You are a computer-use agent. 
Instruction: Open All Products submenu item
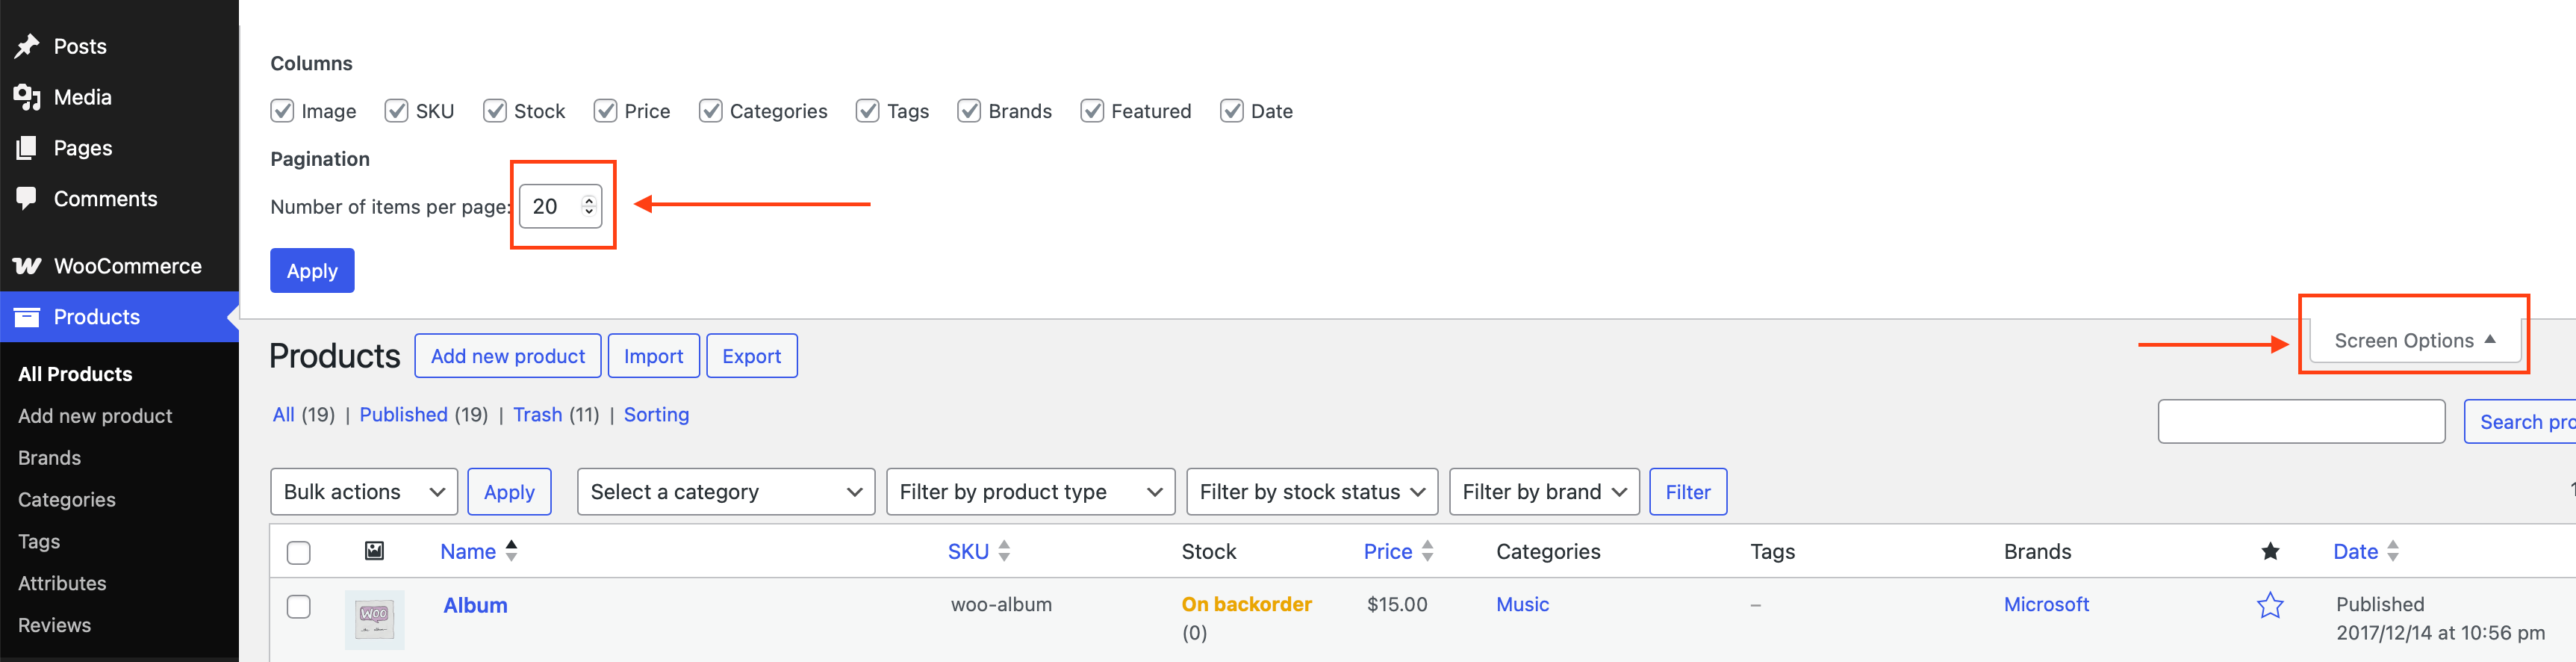[x=75, y=374]
